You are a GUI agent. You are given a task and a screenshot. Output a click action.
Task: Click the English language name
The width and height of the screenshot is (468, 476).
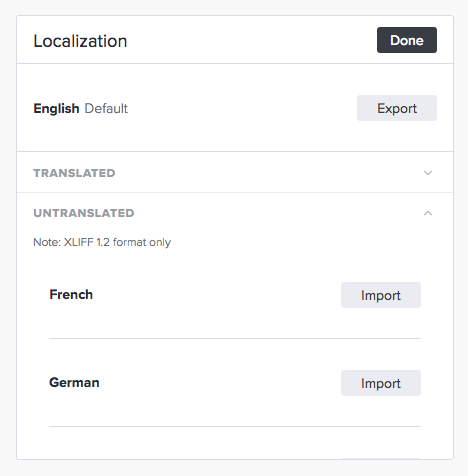[x=56, y=108]
